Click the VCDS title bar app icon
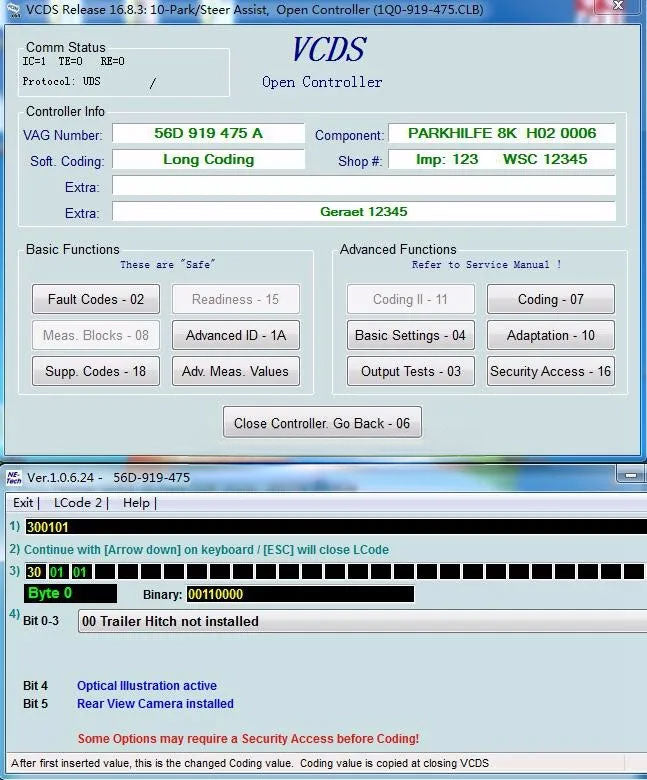Viewport: 647px width, 780px height. pyautogui.click(x=11, y=10)
